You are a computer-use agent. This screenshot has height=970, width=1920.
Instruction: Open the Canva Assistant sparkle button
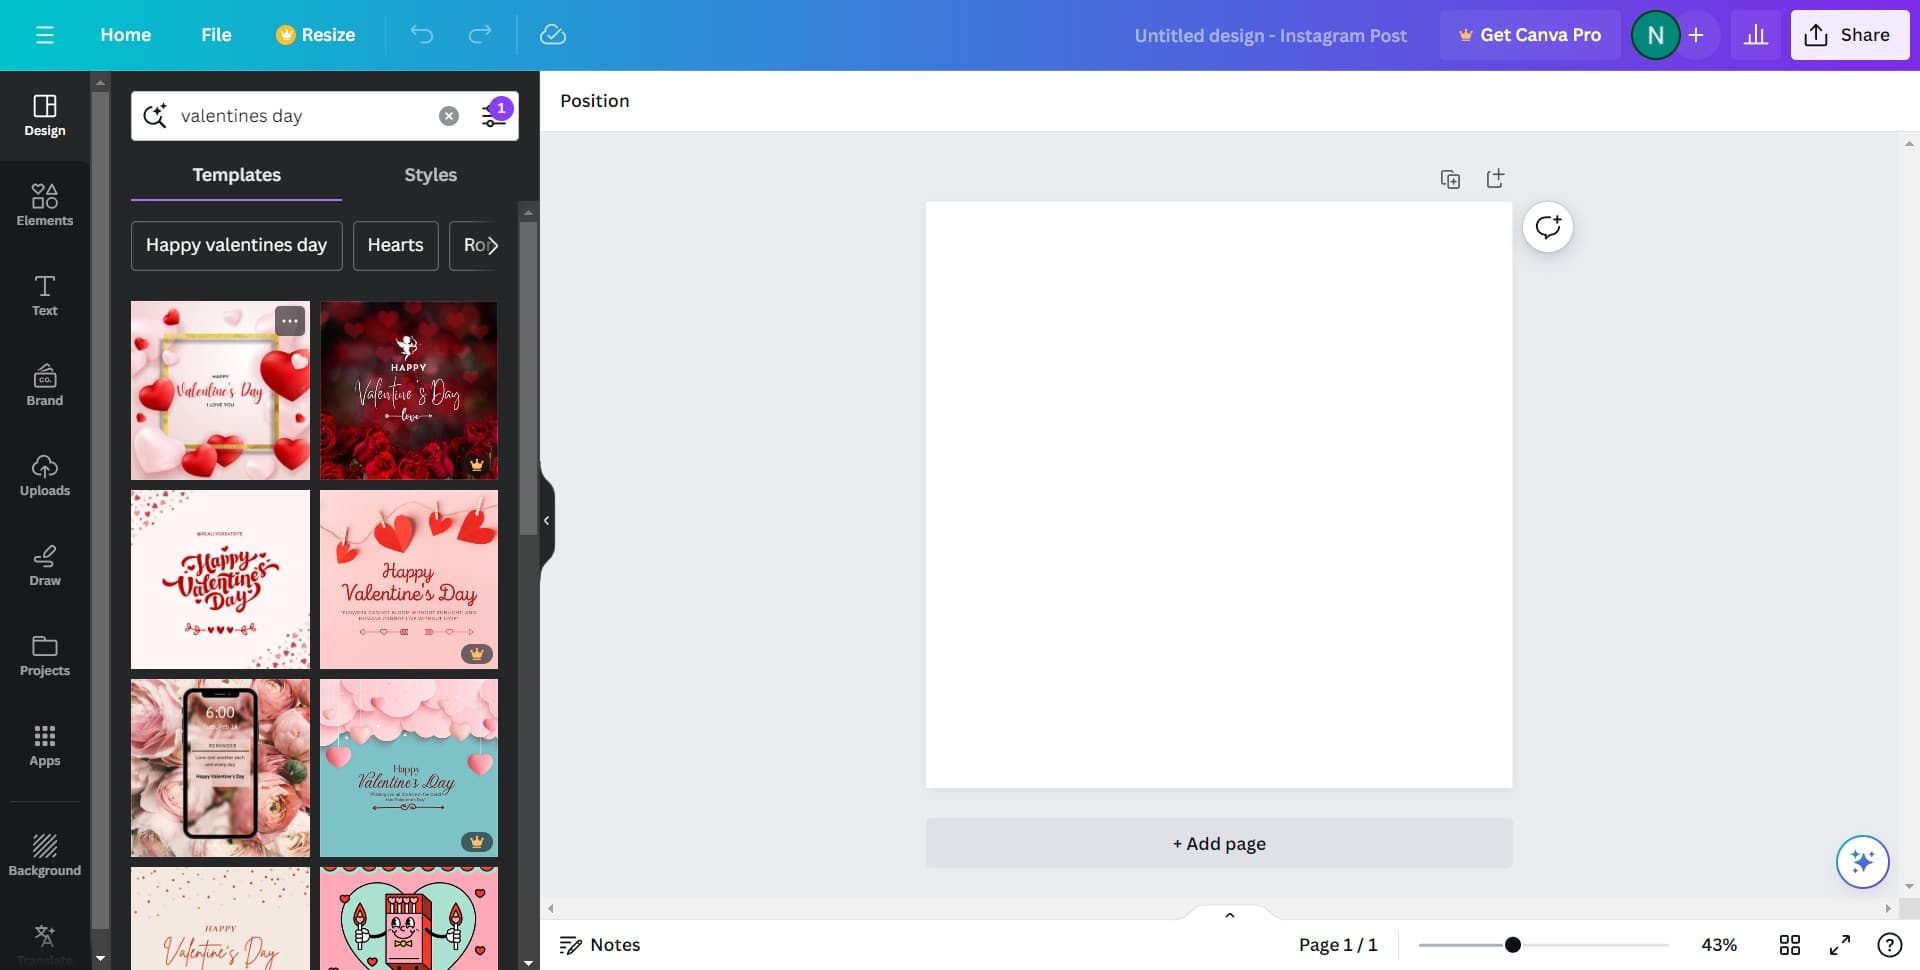point(1862,861)
